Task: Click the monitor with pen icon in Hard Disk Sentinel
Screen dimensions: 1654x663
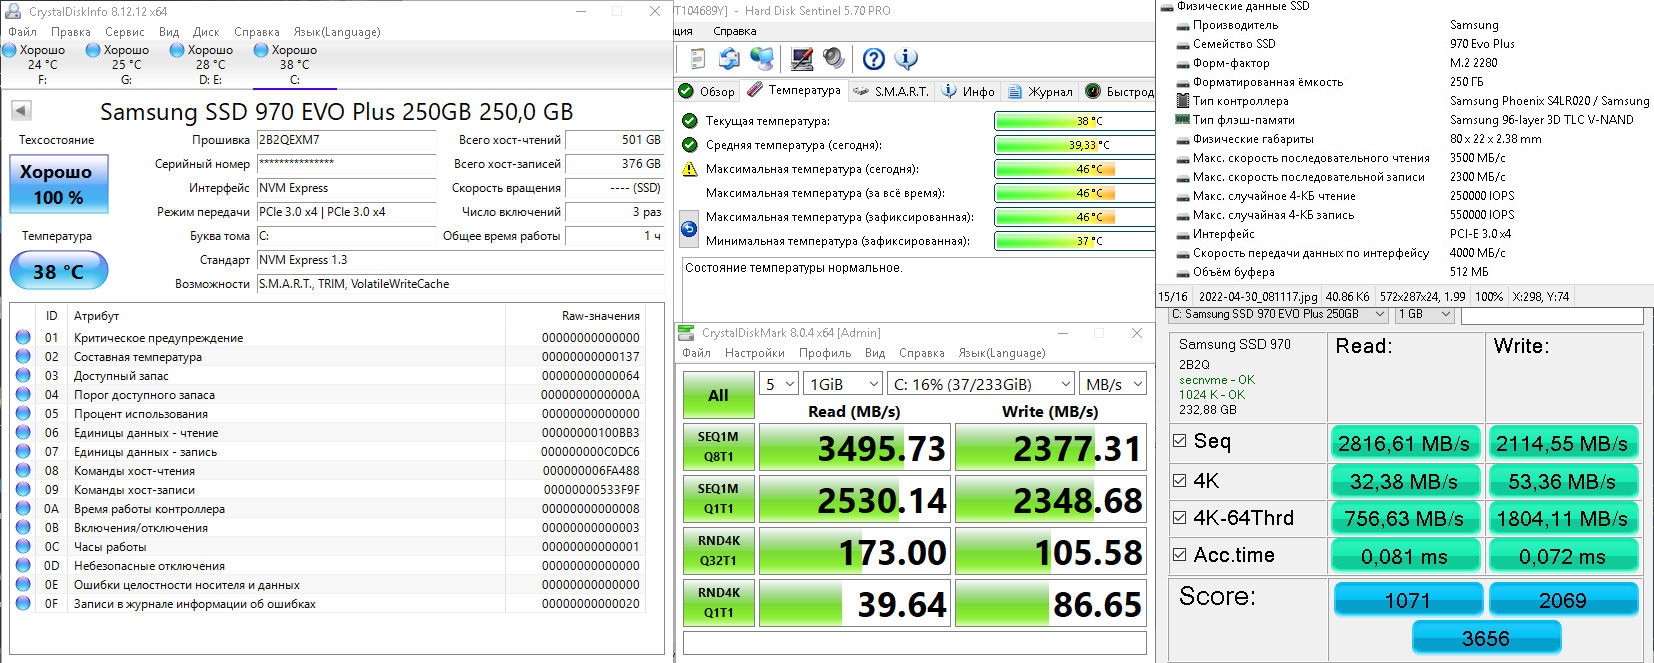Action: [x=801, y=59]
